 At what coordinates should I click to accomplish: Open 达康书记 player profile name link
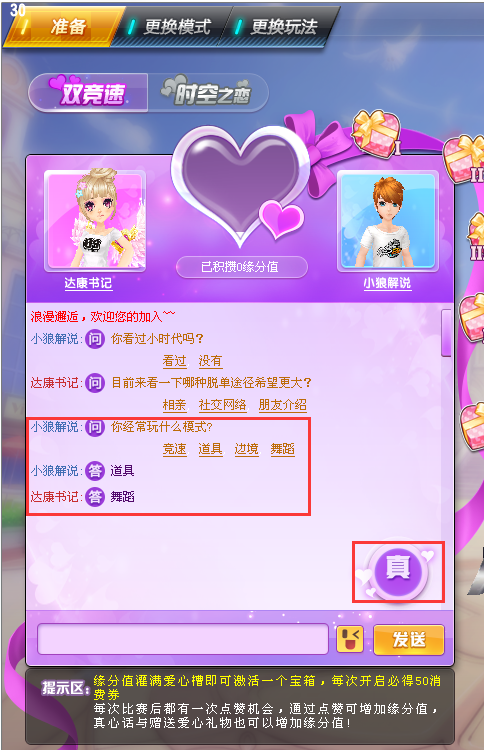tap(88, 283)
